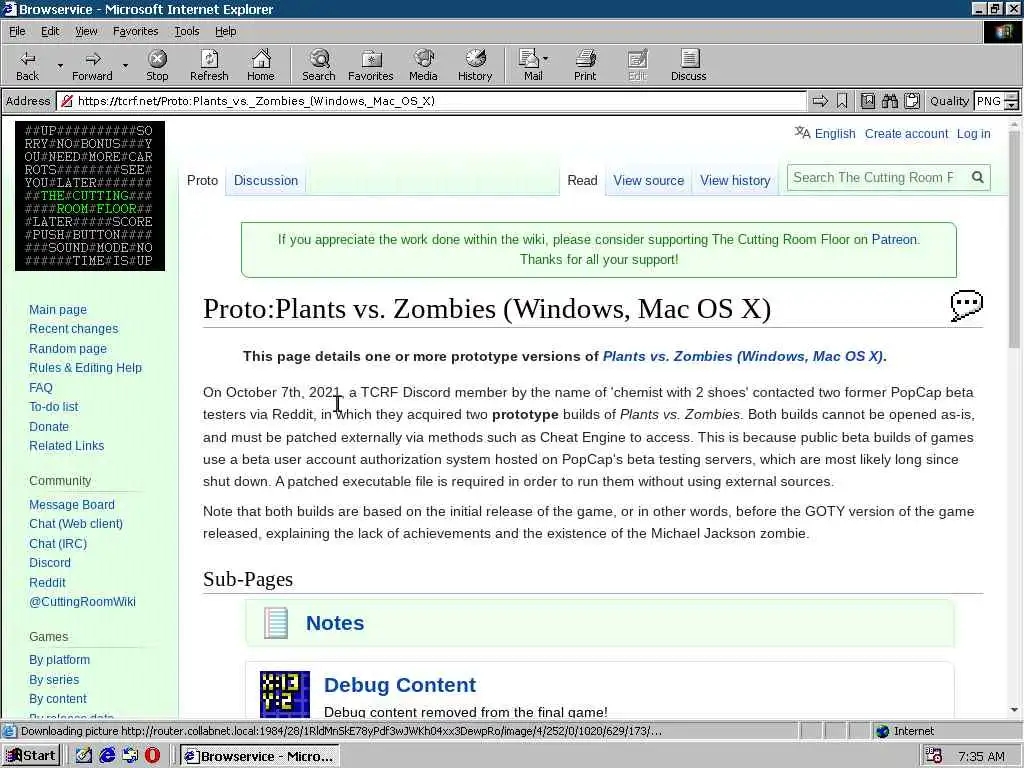Click the framed bookmark icon in the Browservice bar
The image size is (1024, 768).
point(868,101)
